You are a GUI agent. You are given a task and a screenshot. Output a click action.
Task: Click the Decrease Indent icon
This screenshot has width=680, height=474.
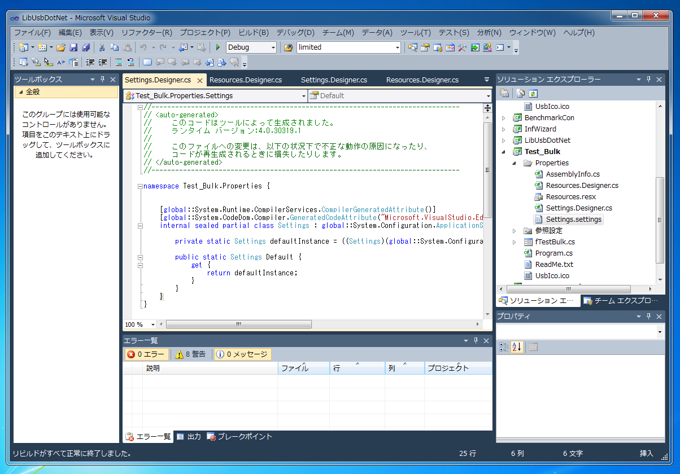coord(90,62)
